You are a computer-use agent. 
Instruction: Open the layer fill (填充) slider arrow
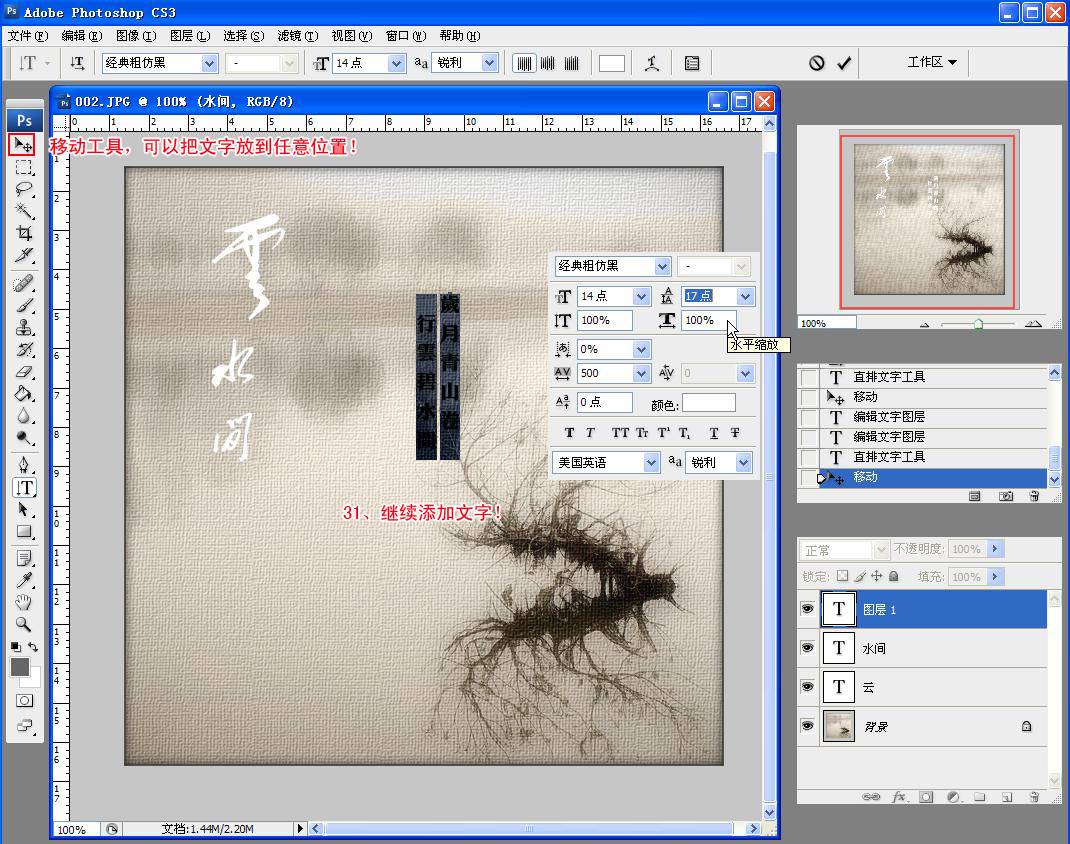coord(995,577)
